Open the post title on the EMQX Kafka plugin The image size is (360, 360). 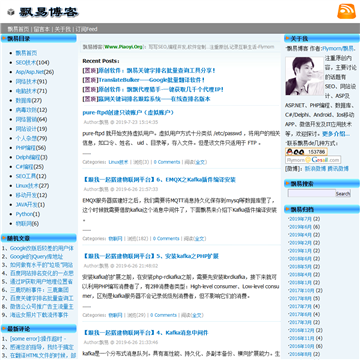159,180
